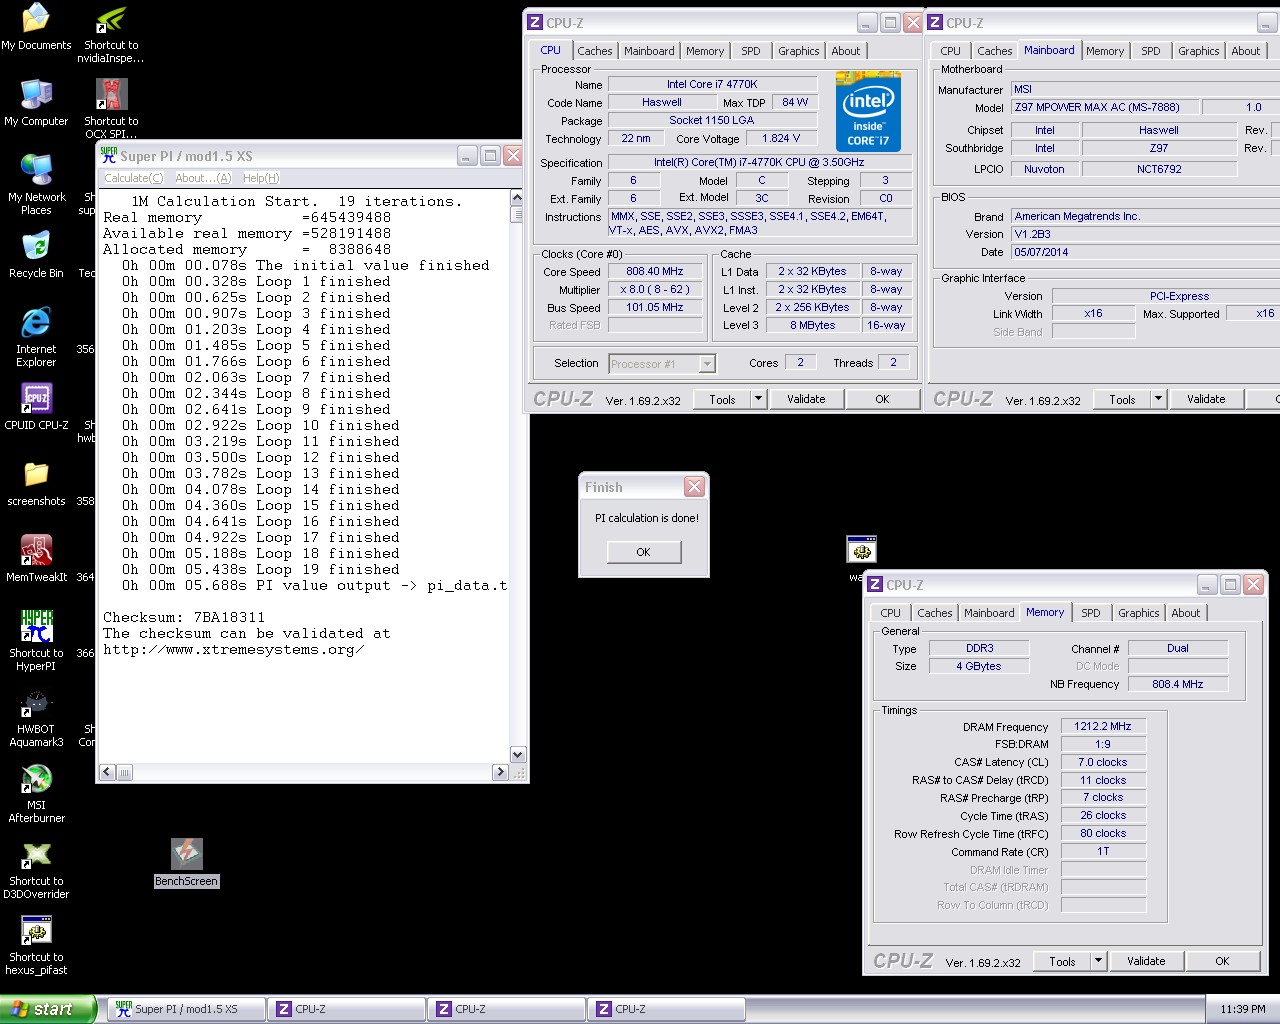Click the Super PI title bar icon
1280x1024 pixels.
coord(109,155)
